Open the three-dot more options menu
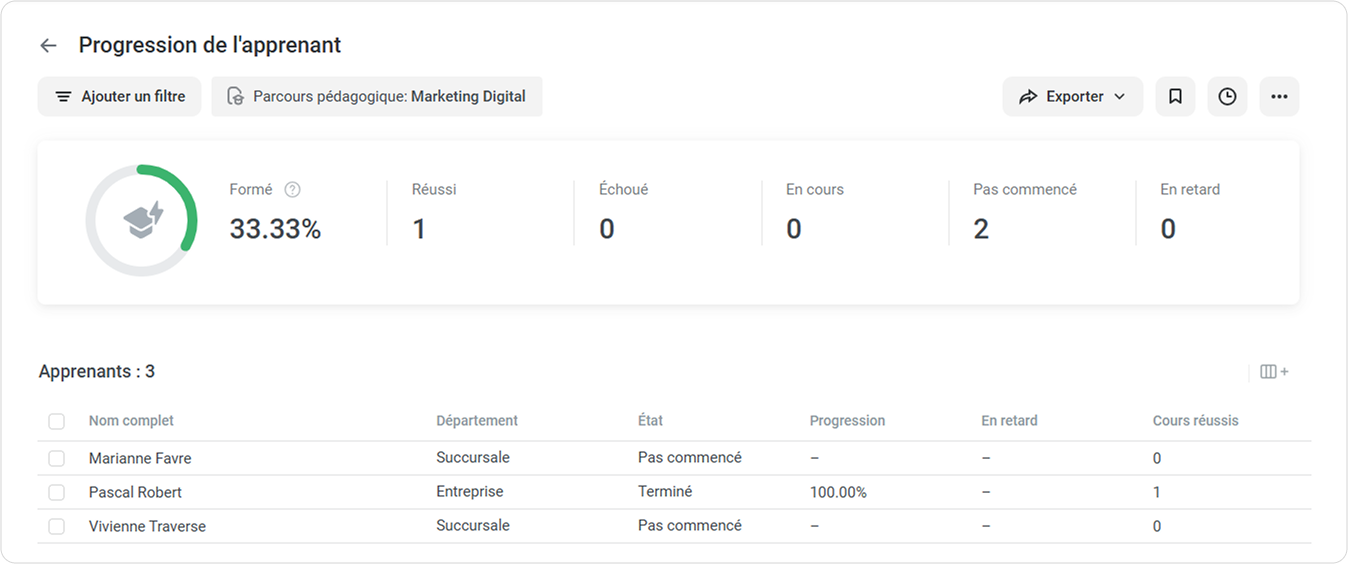This screenshot has height=564, width=1348. 1279,97
